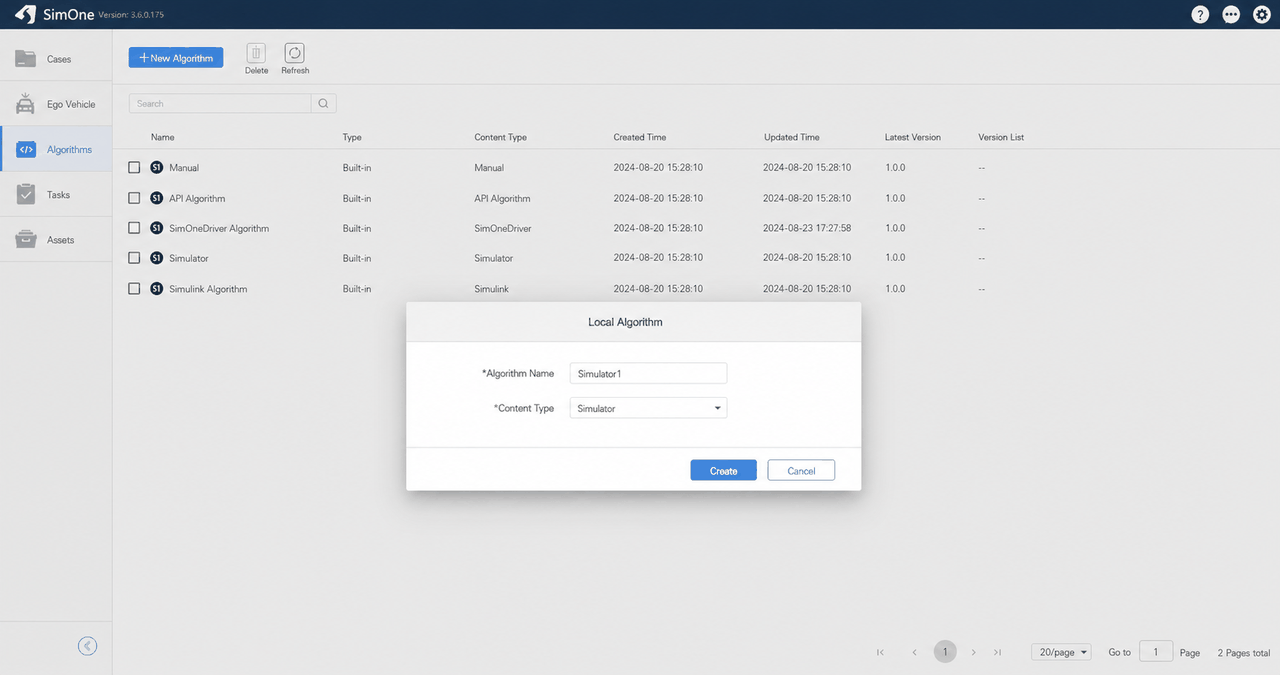Check the Simulink Algorithm row checkbox
Viewport: 1280px width, 675px height.
coord(134,288)
